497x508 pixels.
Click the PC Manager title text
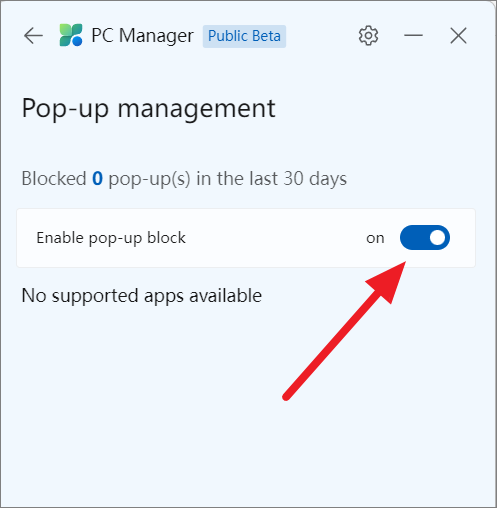(x=142, y=35)
